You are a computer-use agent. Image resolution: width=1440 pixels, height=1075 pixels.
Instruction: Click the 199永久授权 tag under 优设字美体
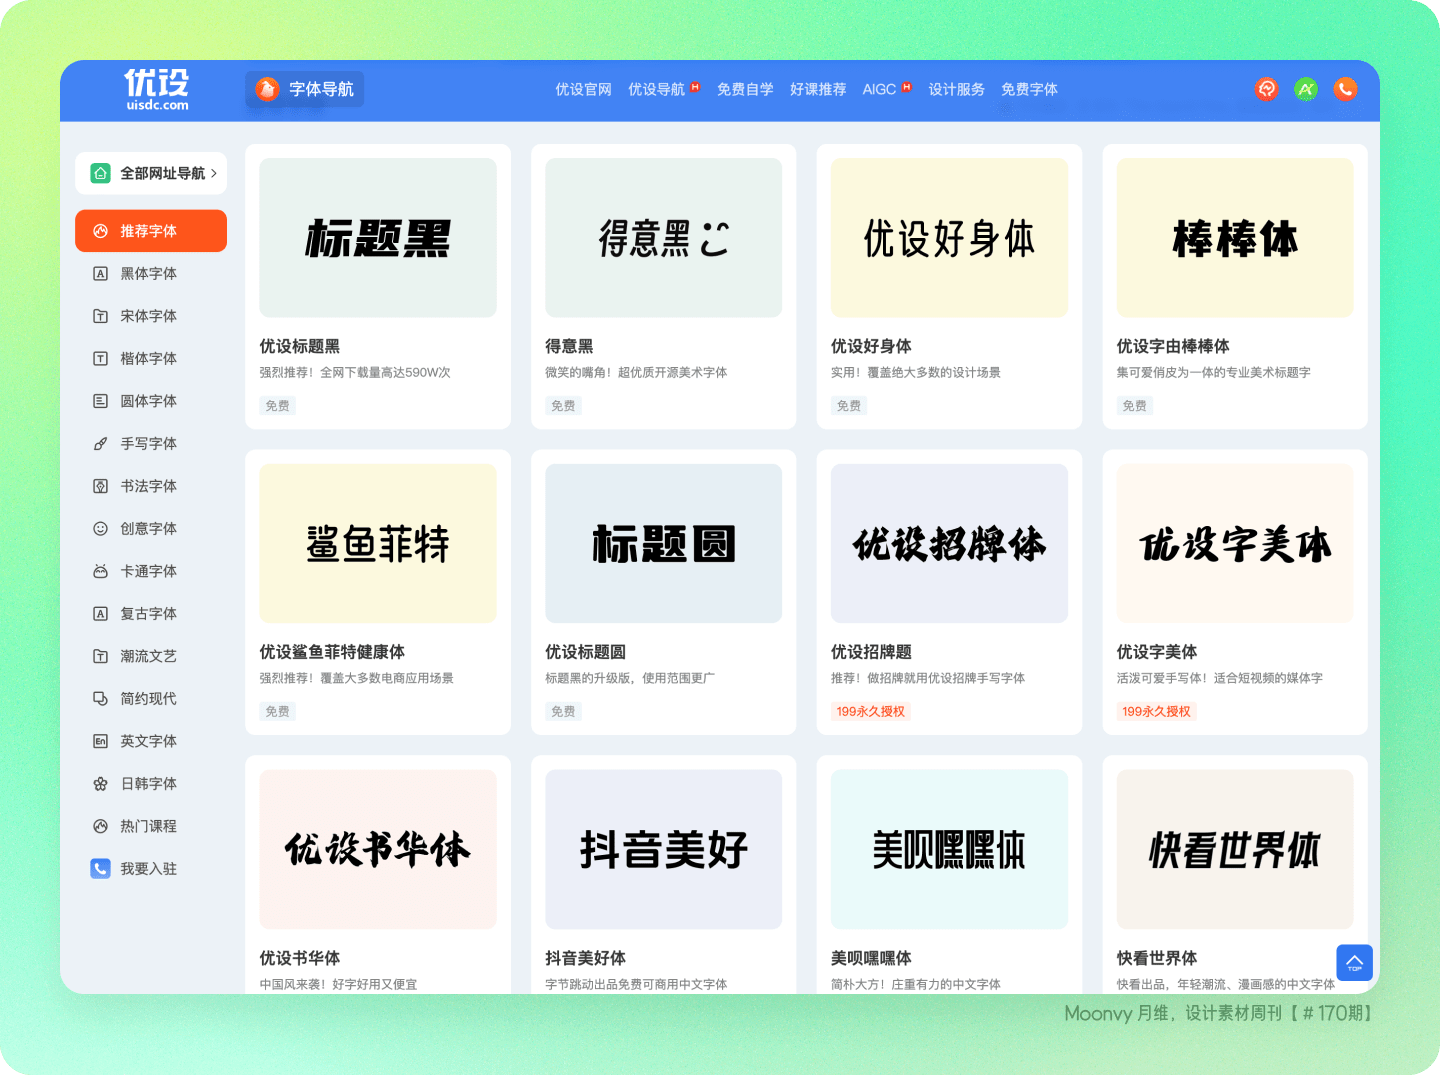click(x=1157, y=711)
